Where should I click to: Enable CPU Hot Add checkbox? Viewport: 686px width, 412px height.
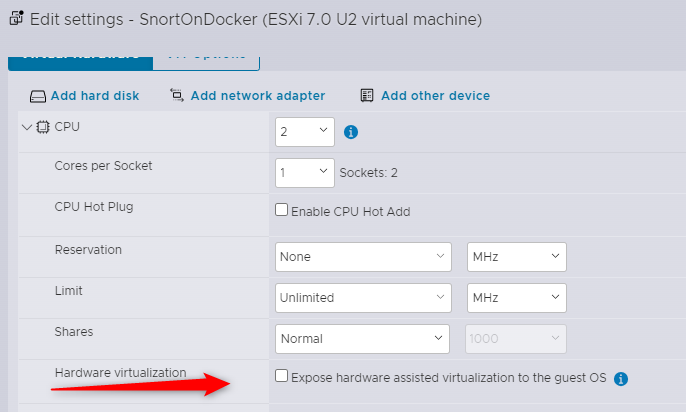(x=282, y=210)
